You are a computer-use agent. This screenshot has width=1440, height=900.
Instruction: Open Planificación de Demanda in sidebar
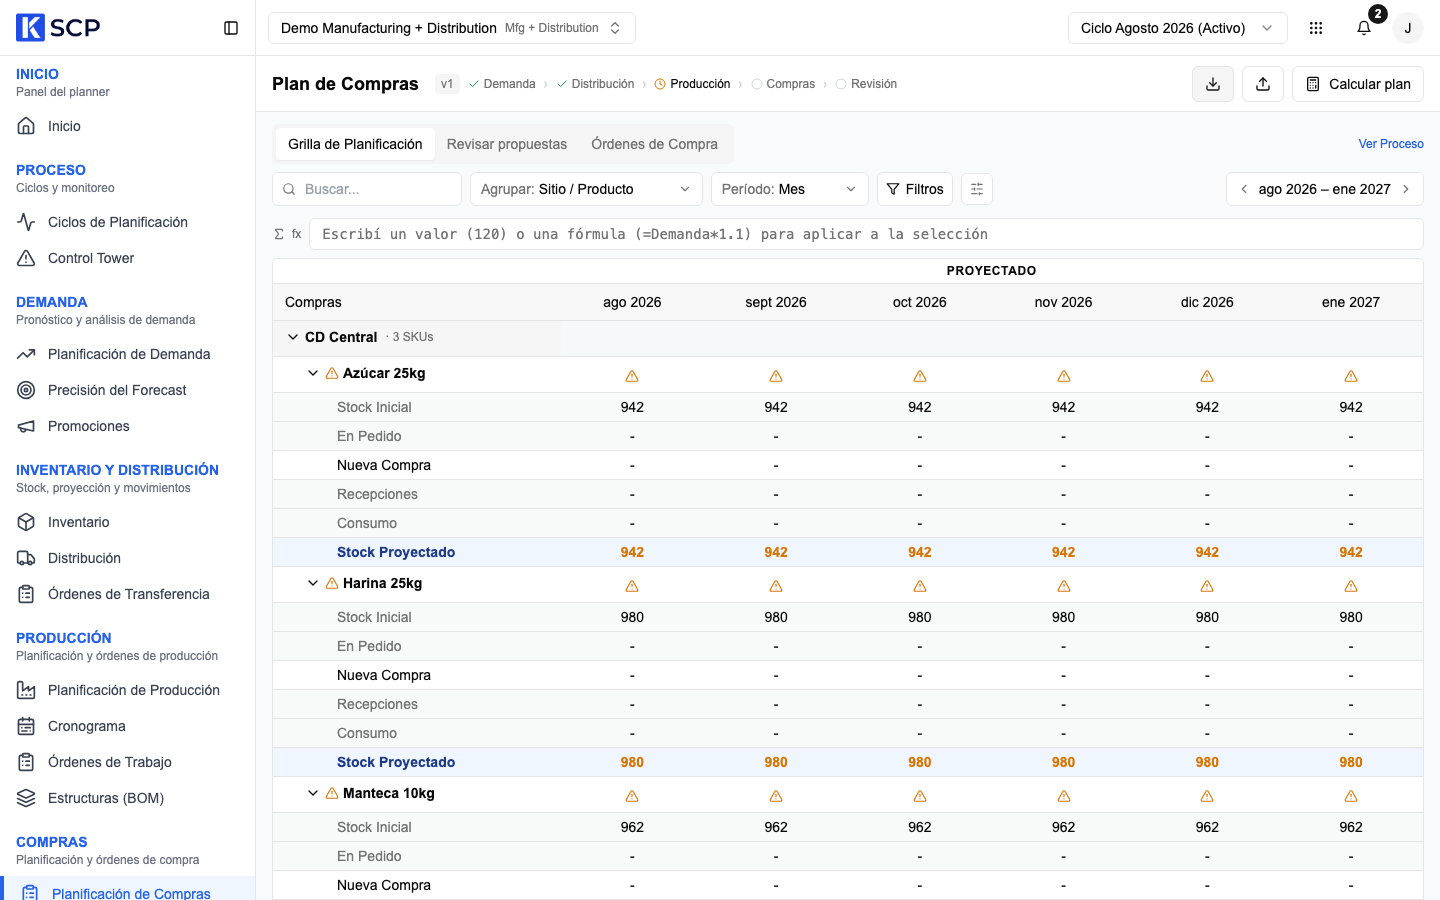[x=128, y=354]
